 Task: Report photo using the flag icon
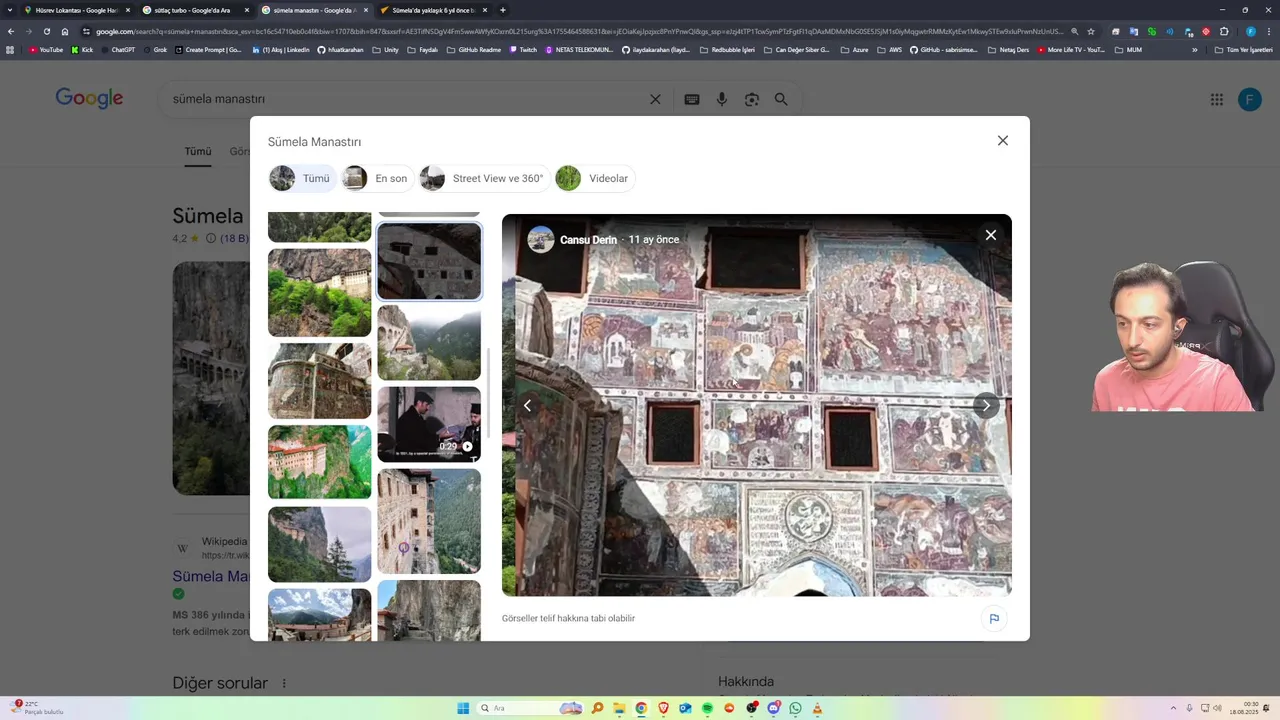[x=994, y=618]
